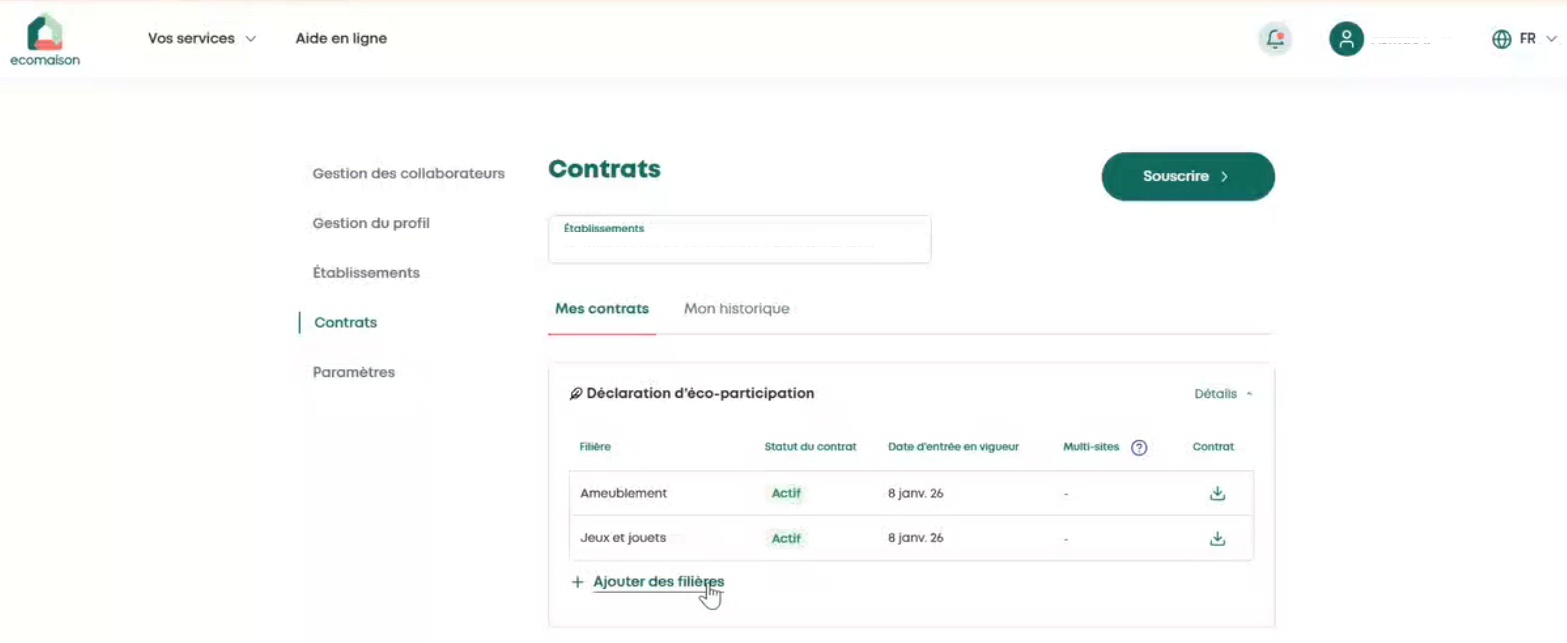The image size is (1567, 643).
Task: Download the Ameublement contract
Action: pyautogui.click(x=1217, y=493)
